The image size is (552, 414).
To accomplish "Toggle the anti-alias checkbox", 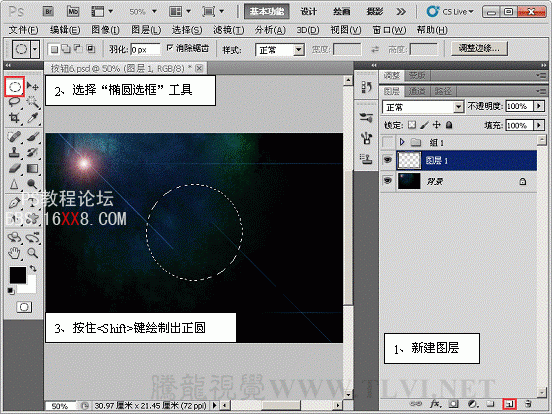I will tap(170, 48).
